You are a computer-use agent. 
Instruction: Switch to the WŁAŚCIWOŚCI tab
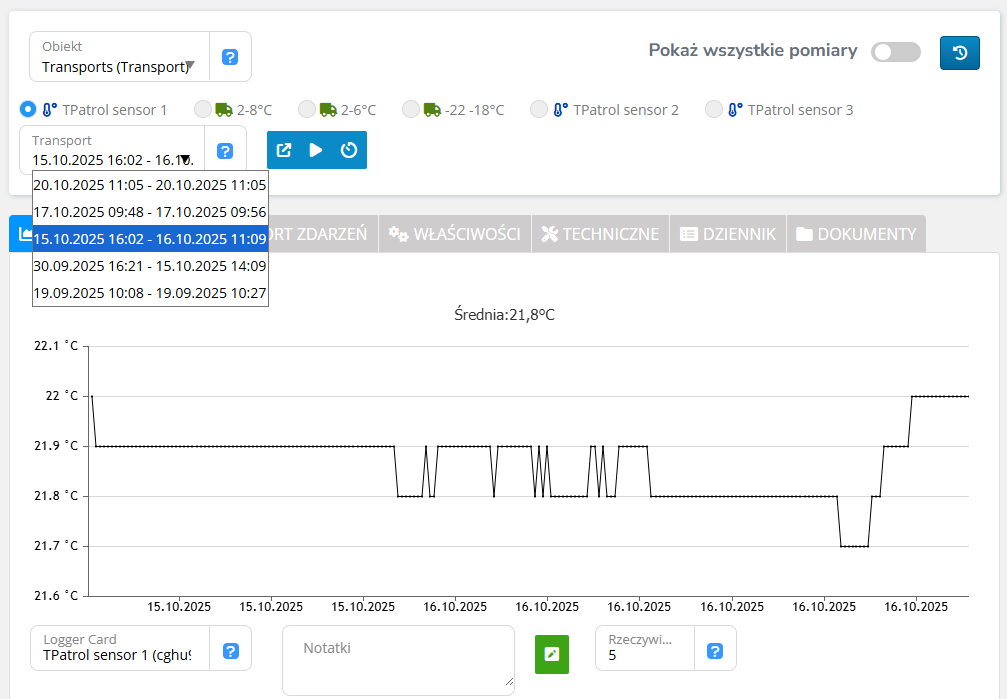pyautogui.click(x=455, y=234)
